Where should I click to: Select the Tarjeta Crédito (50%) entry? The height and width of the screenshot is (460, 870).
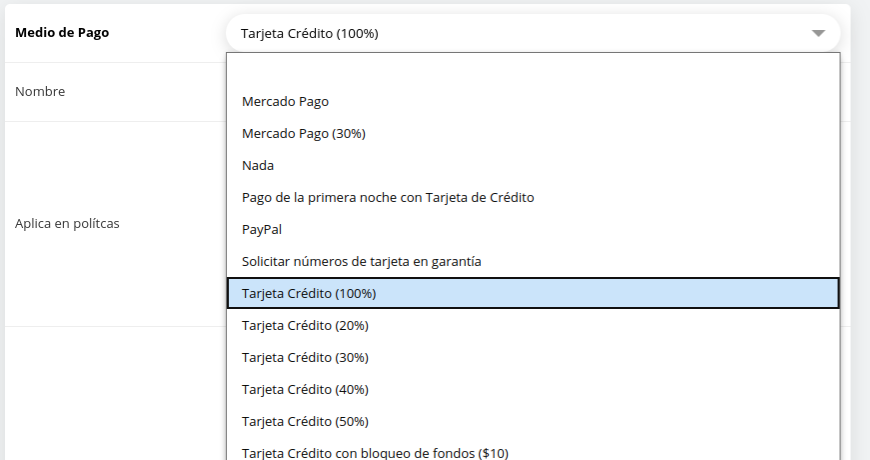click(x=305, y=421)
